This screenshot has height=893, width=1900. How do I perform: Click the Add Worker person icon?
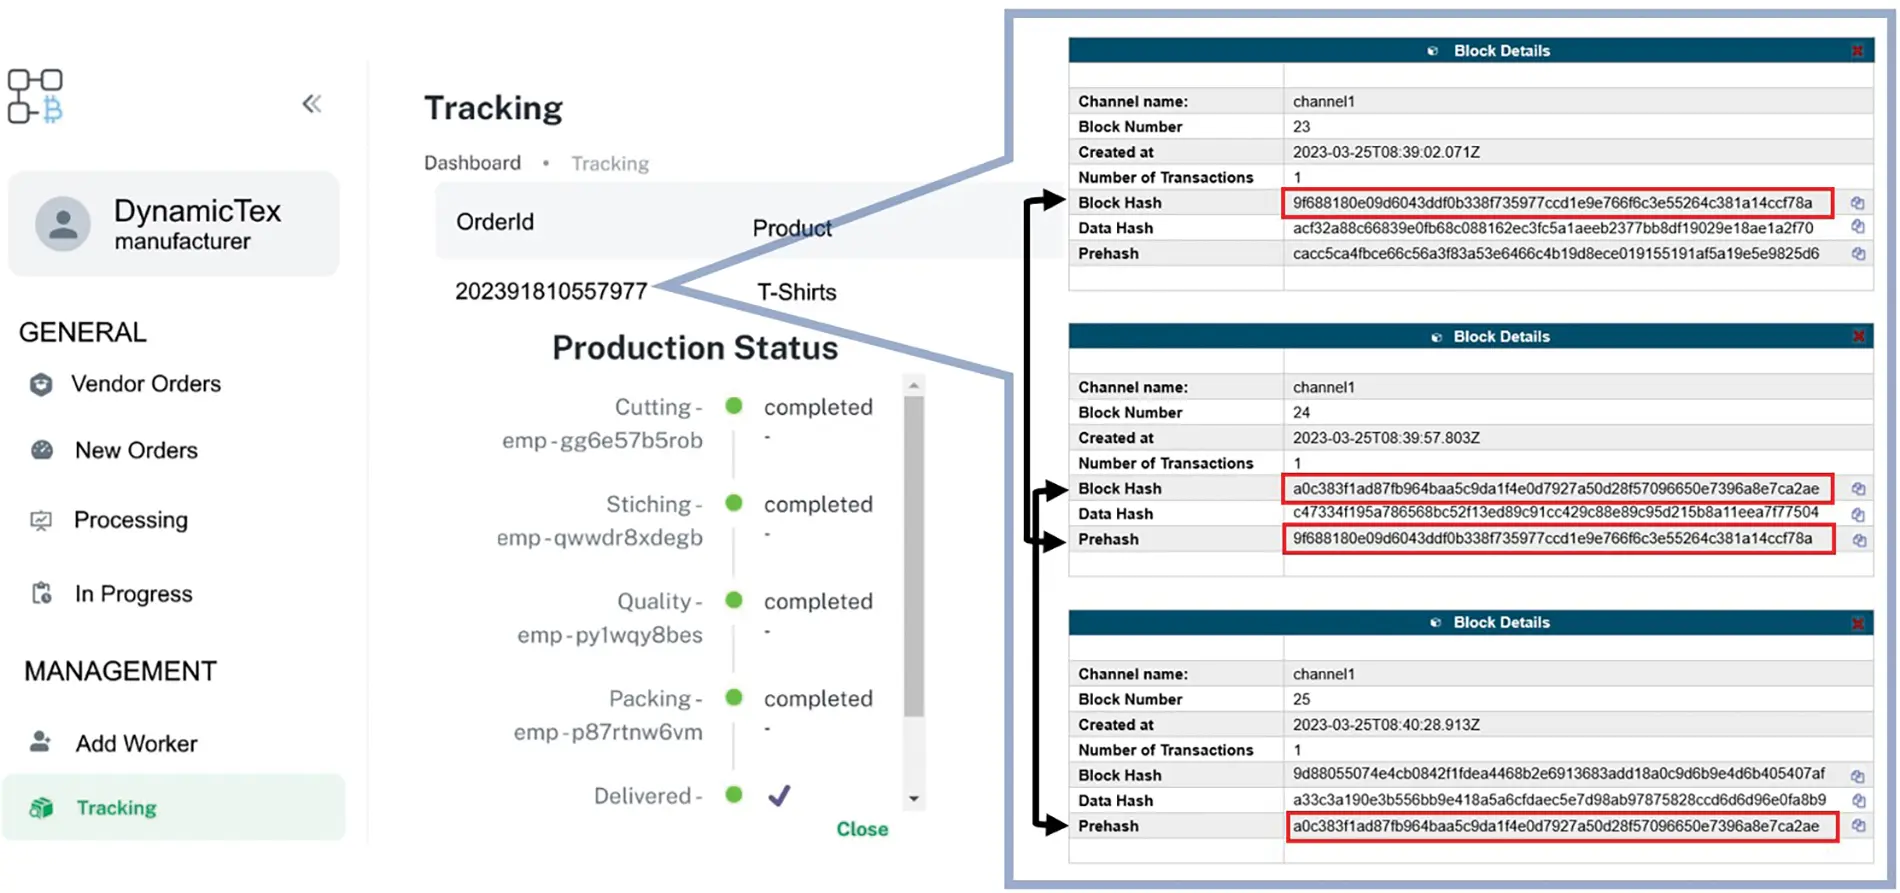(x=40, y=742)
